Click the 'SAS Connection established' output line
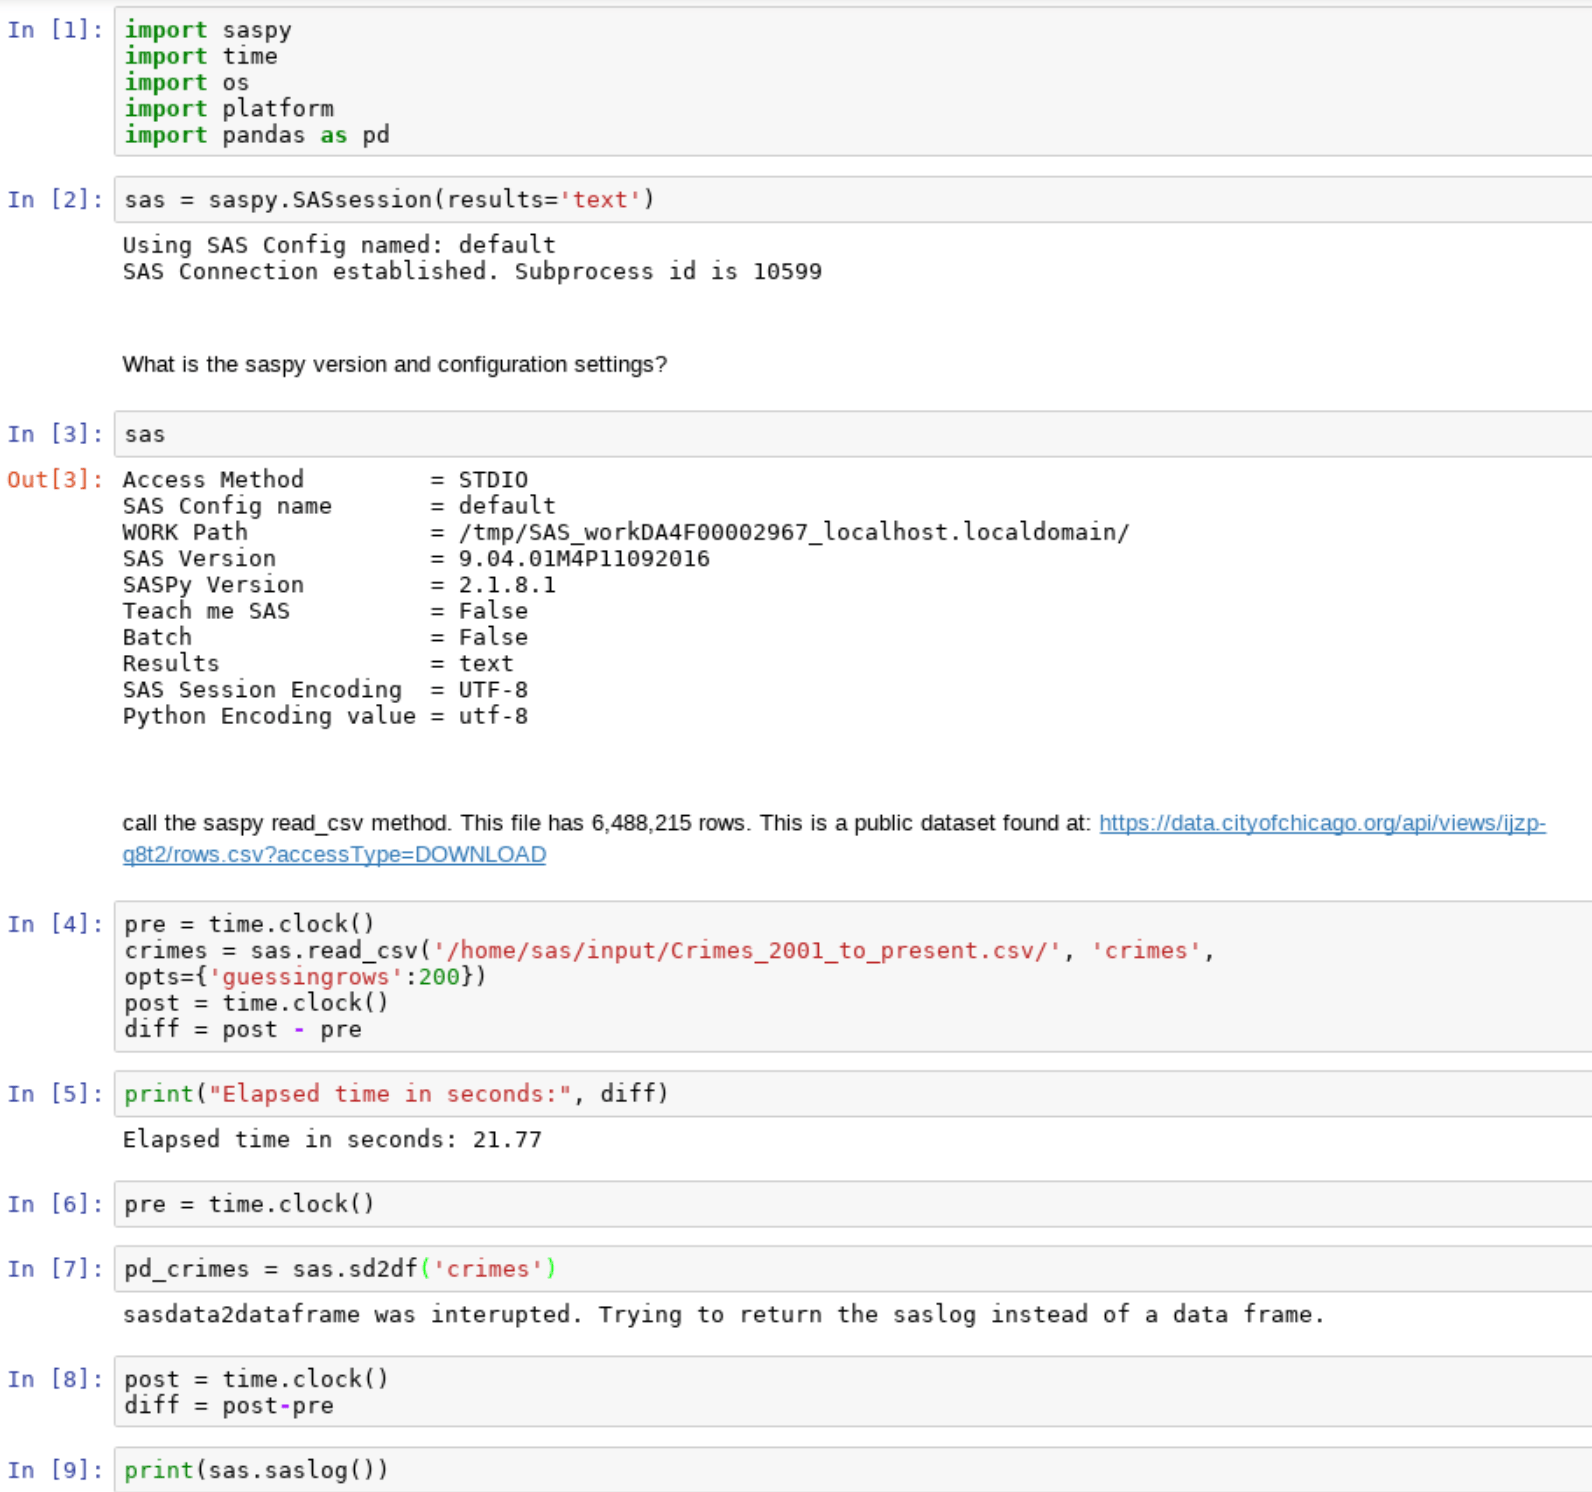The width and height of the screenshot is (1592, 1492). point(472,271)
